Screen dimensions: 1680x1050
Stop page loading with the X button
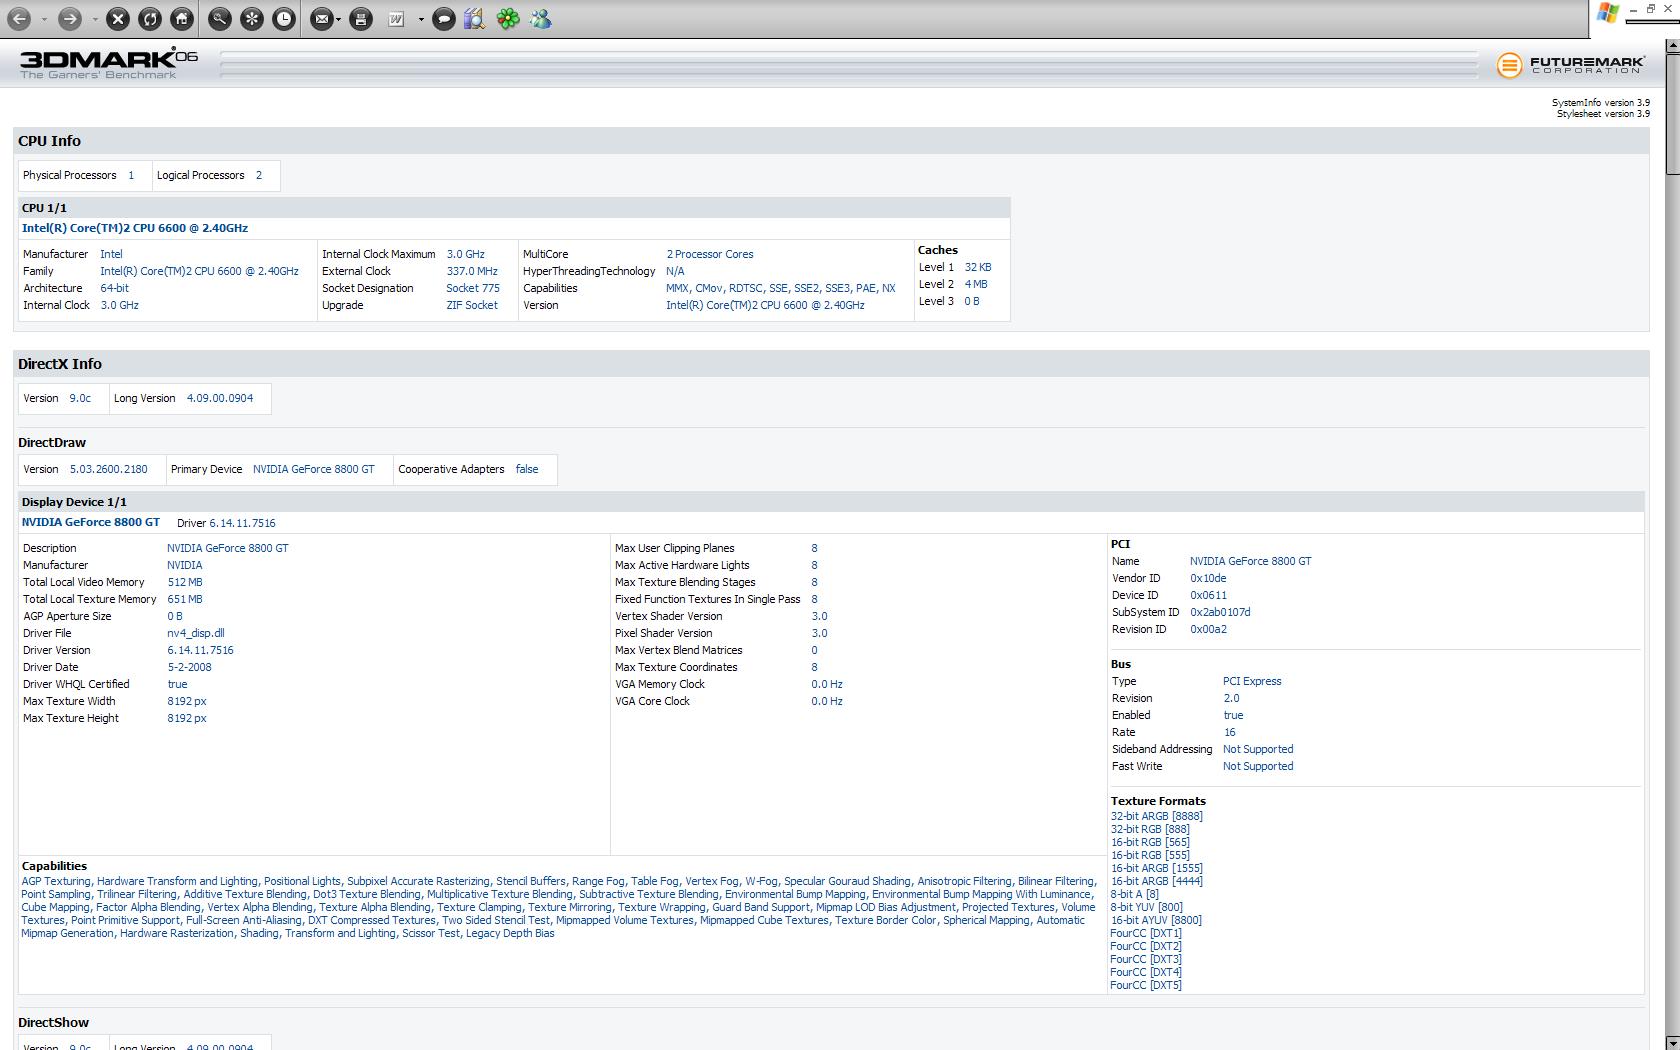pyautogui.click(x=118, y=19)
